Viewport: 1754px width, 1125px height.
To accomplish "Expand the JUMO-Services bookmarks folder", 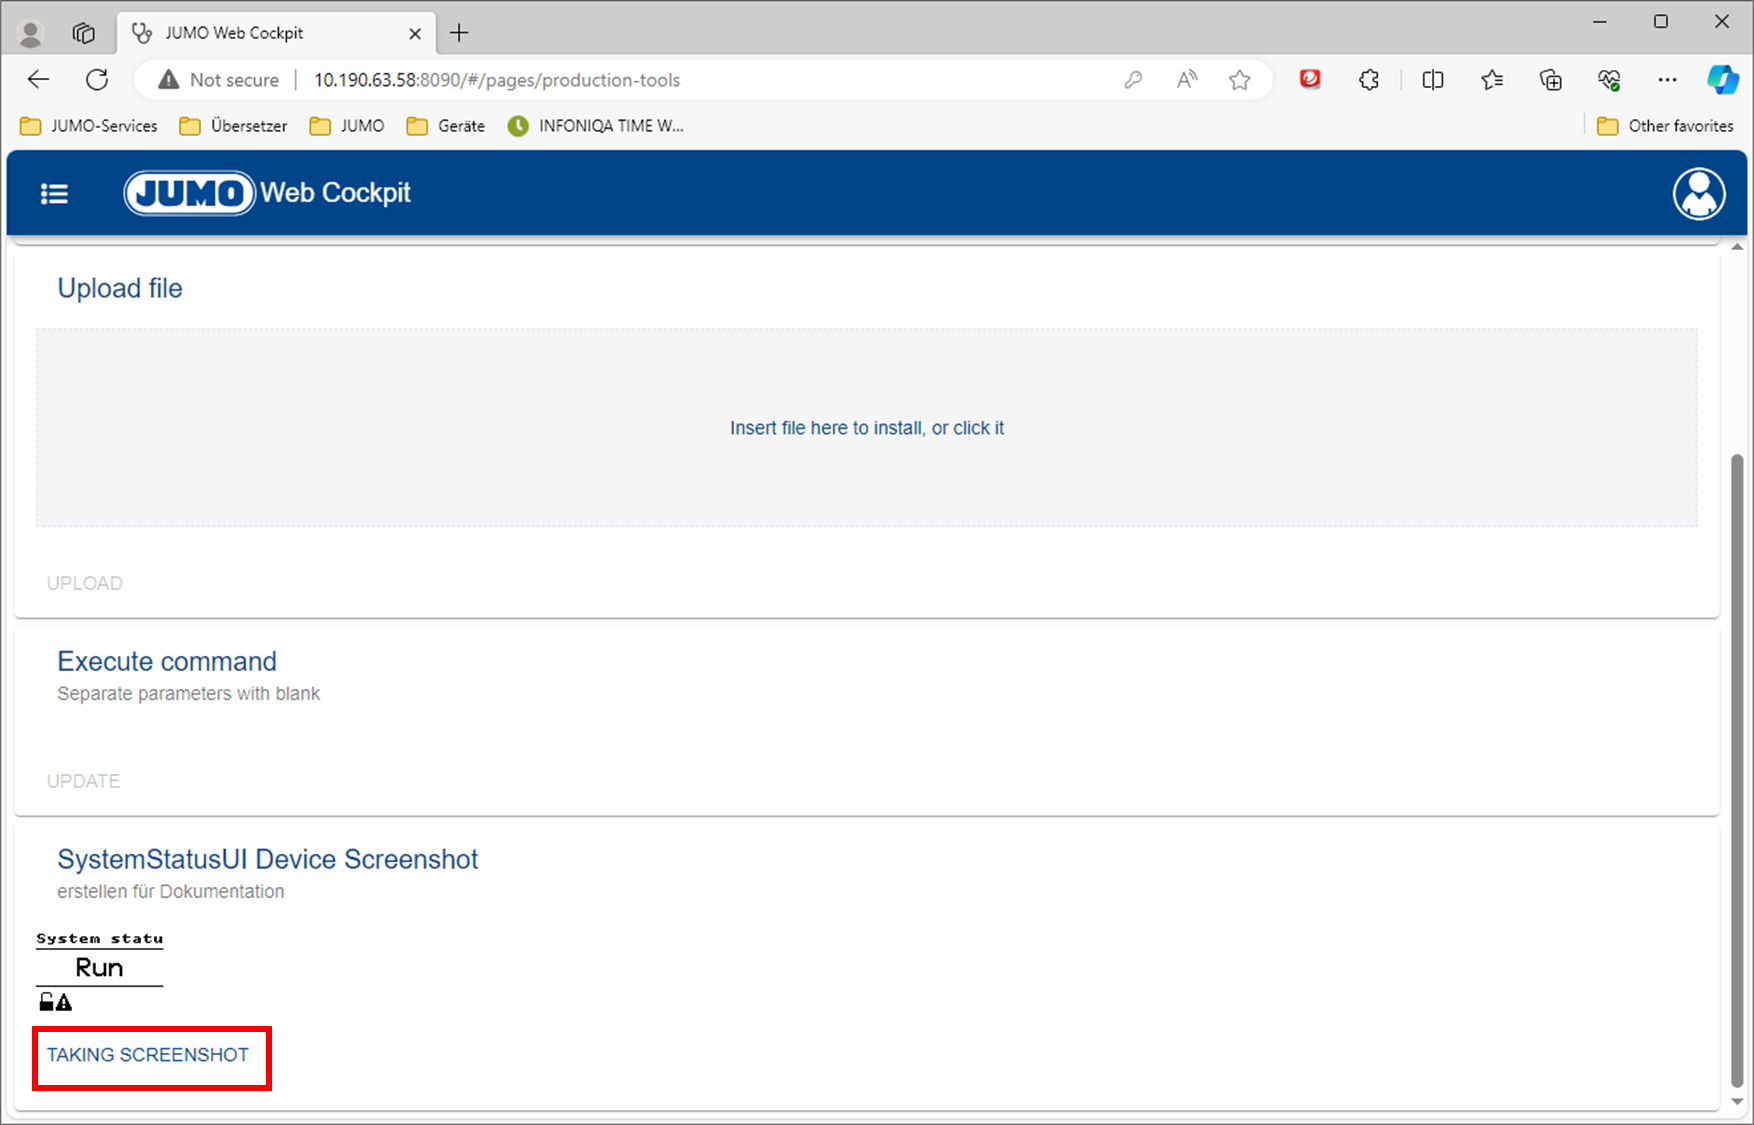I will tap(90, 126).
